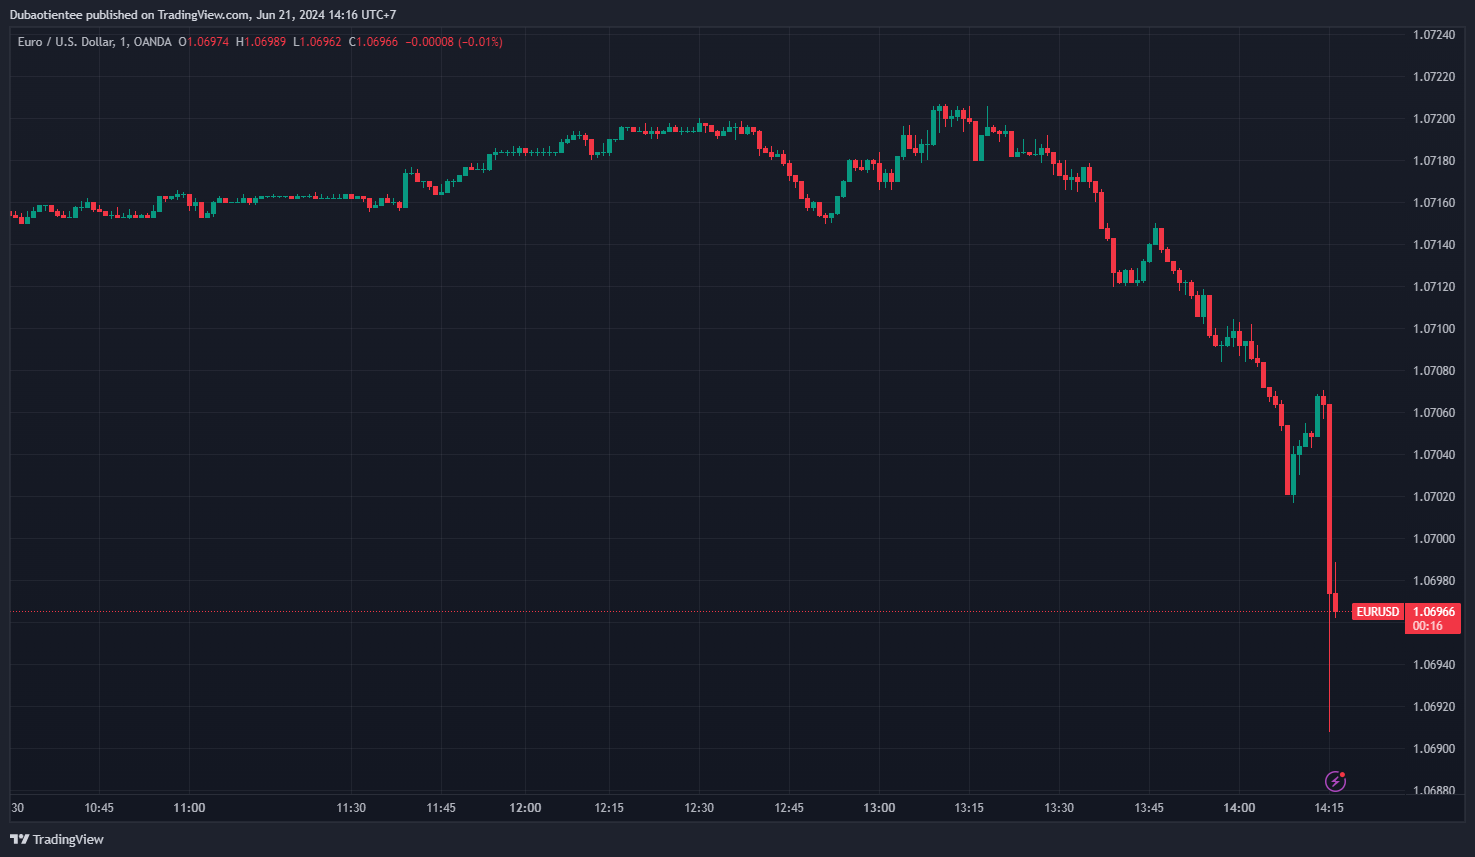The height and width of the screenshot is (857, 1475).
Task: Click the 11:30 time axis label
Action: click(351, 808)
